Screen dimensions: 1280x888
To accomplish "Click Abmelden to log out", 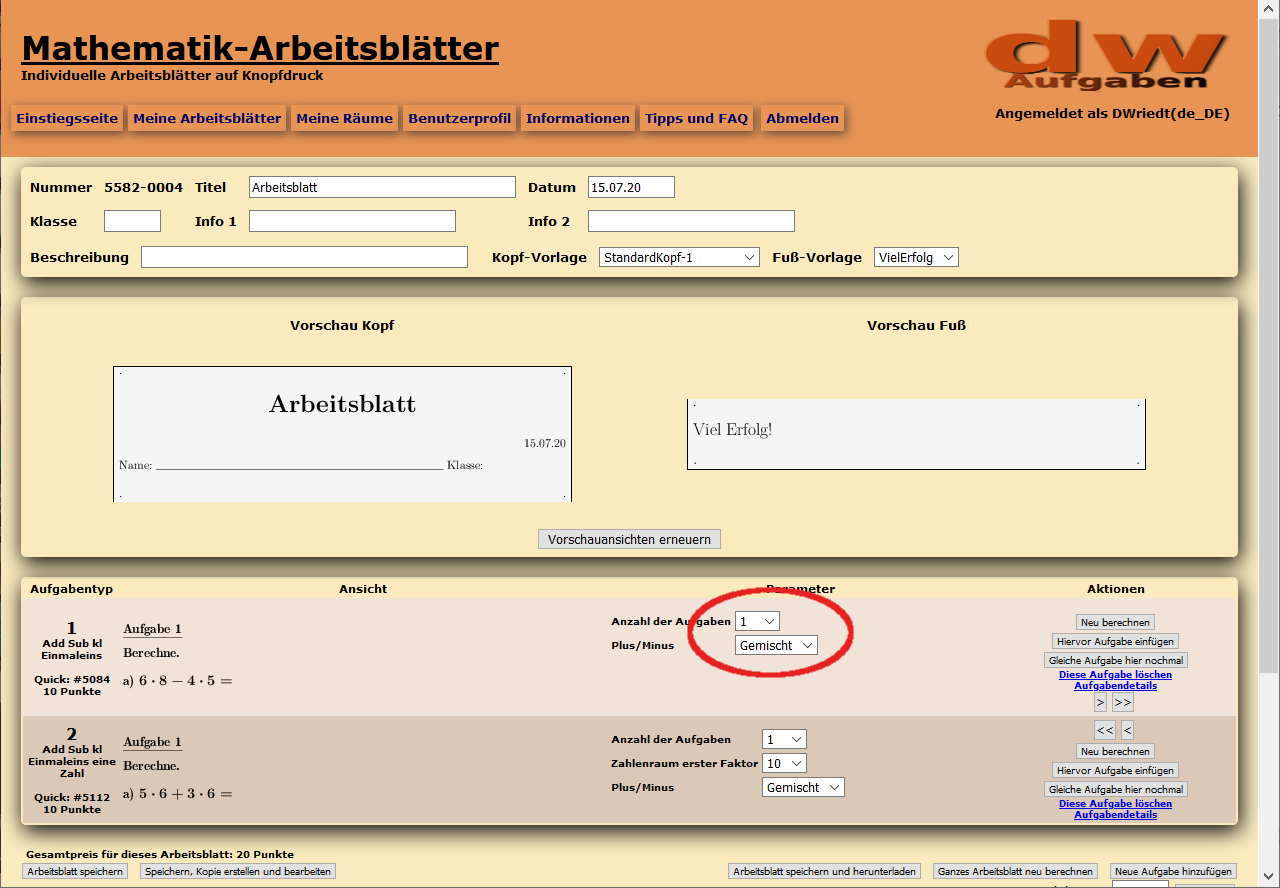I will (x=803, y=118).
